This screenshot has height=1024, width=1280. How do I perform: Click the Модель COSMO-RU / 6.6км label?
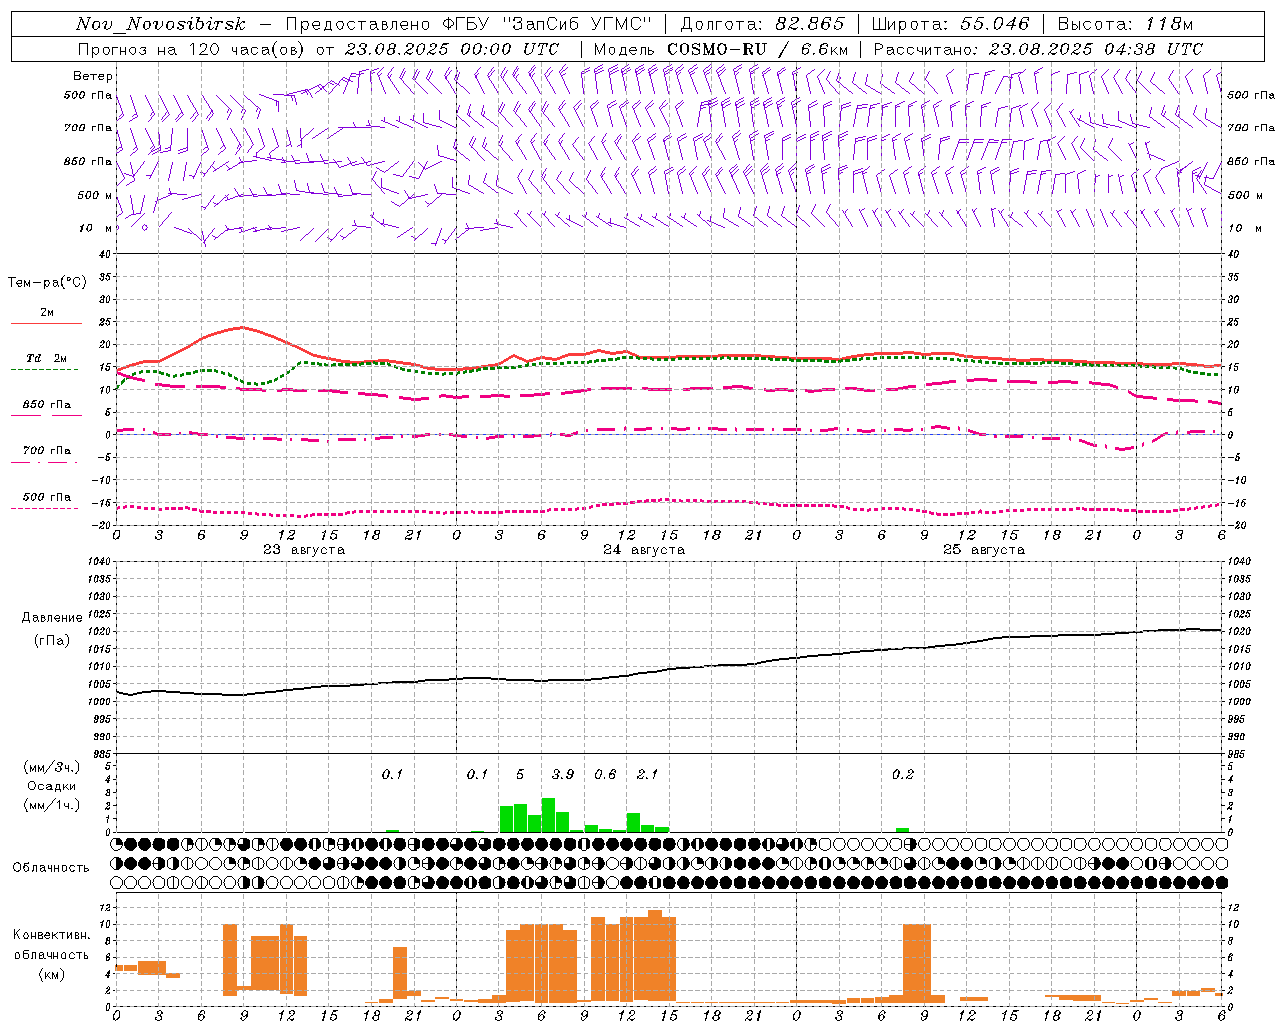(x=721, y=49)
